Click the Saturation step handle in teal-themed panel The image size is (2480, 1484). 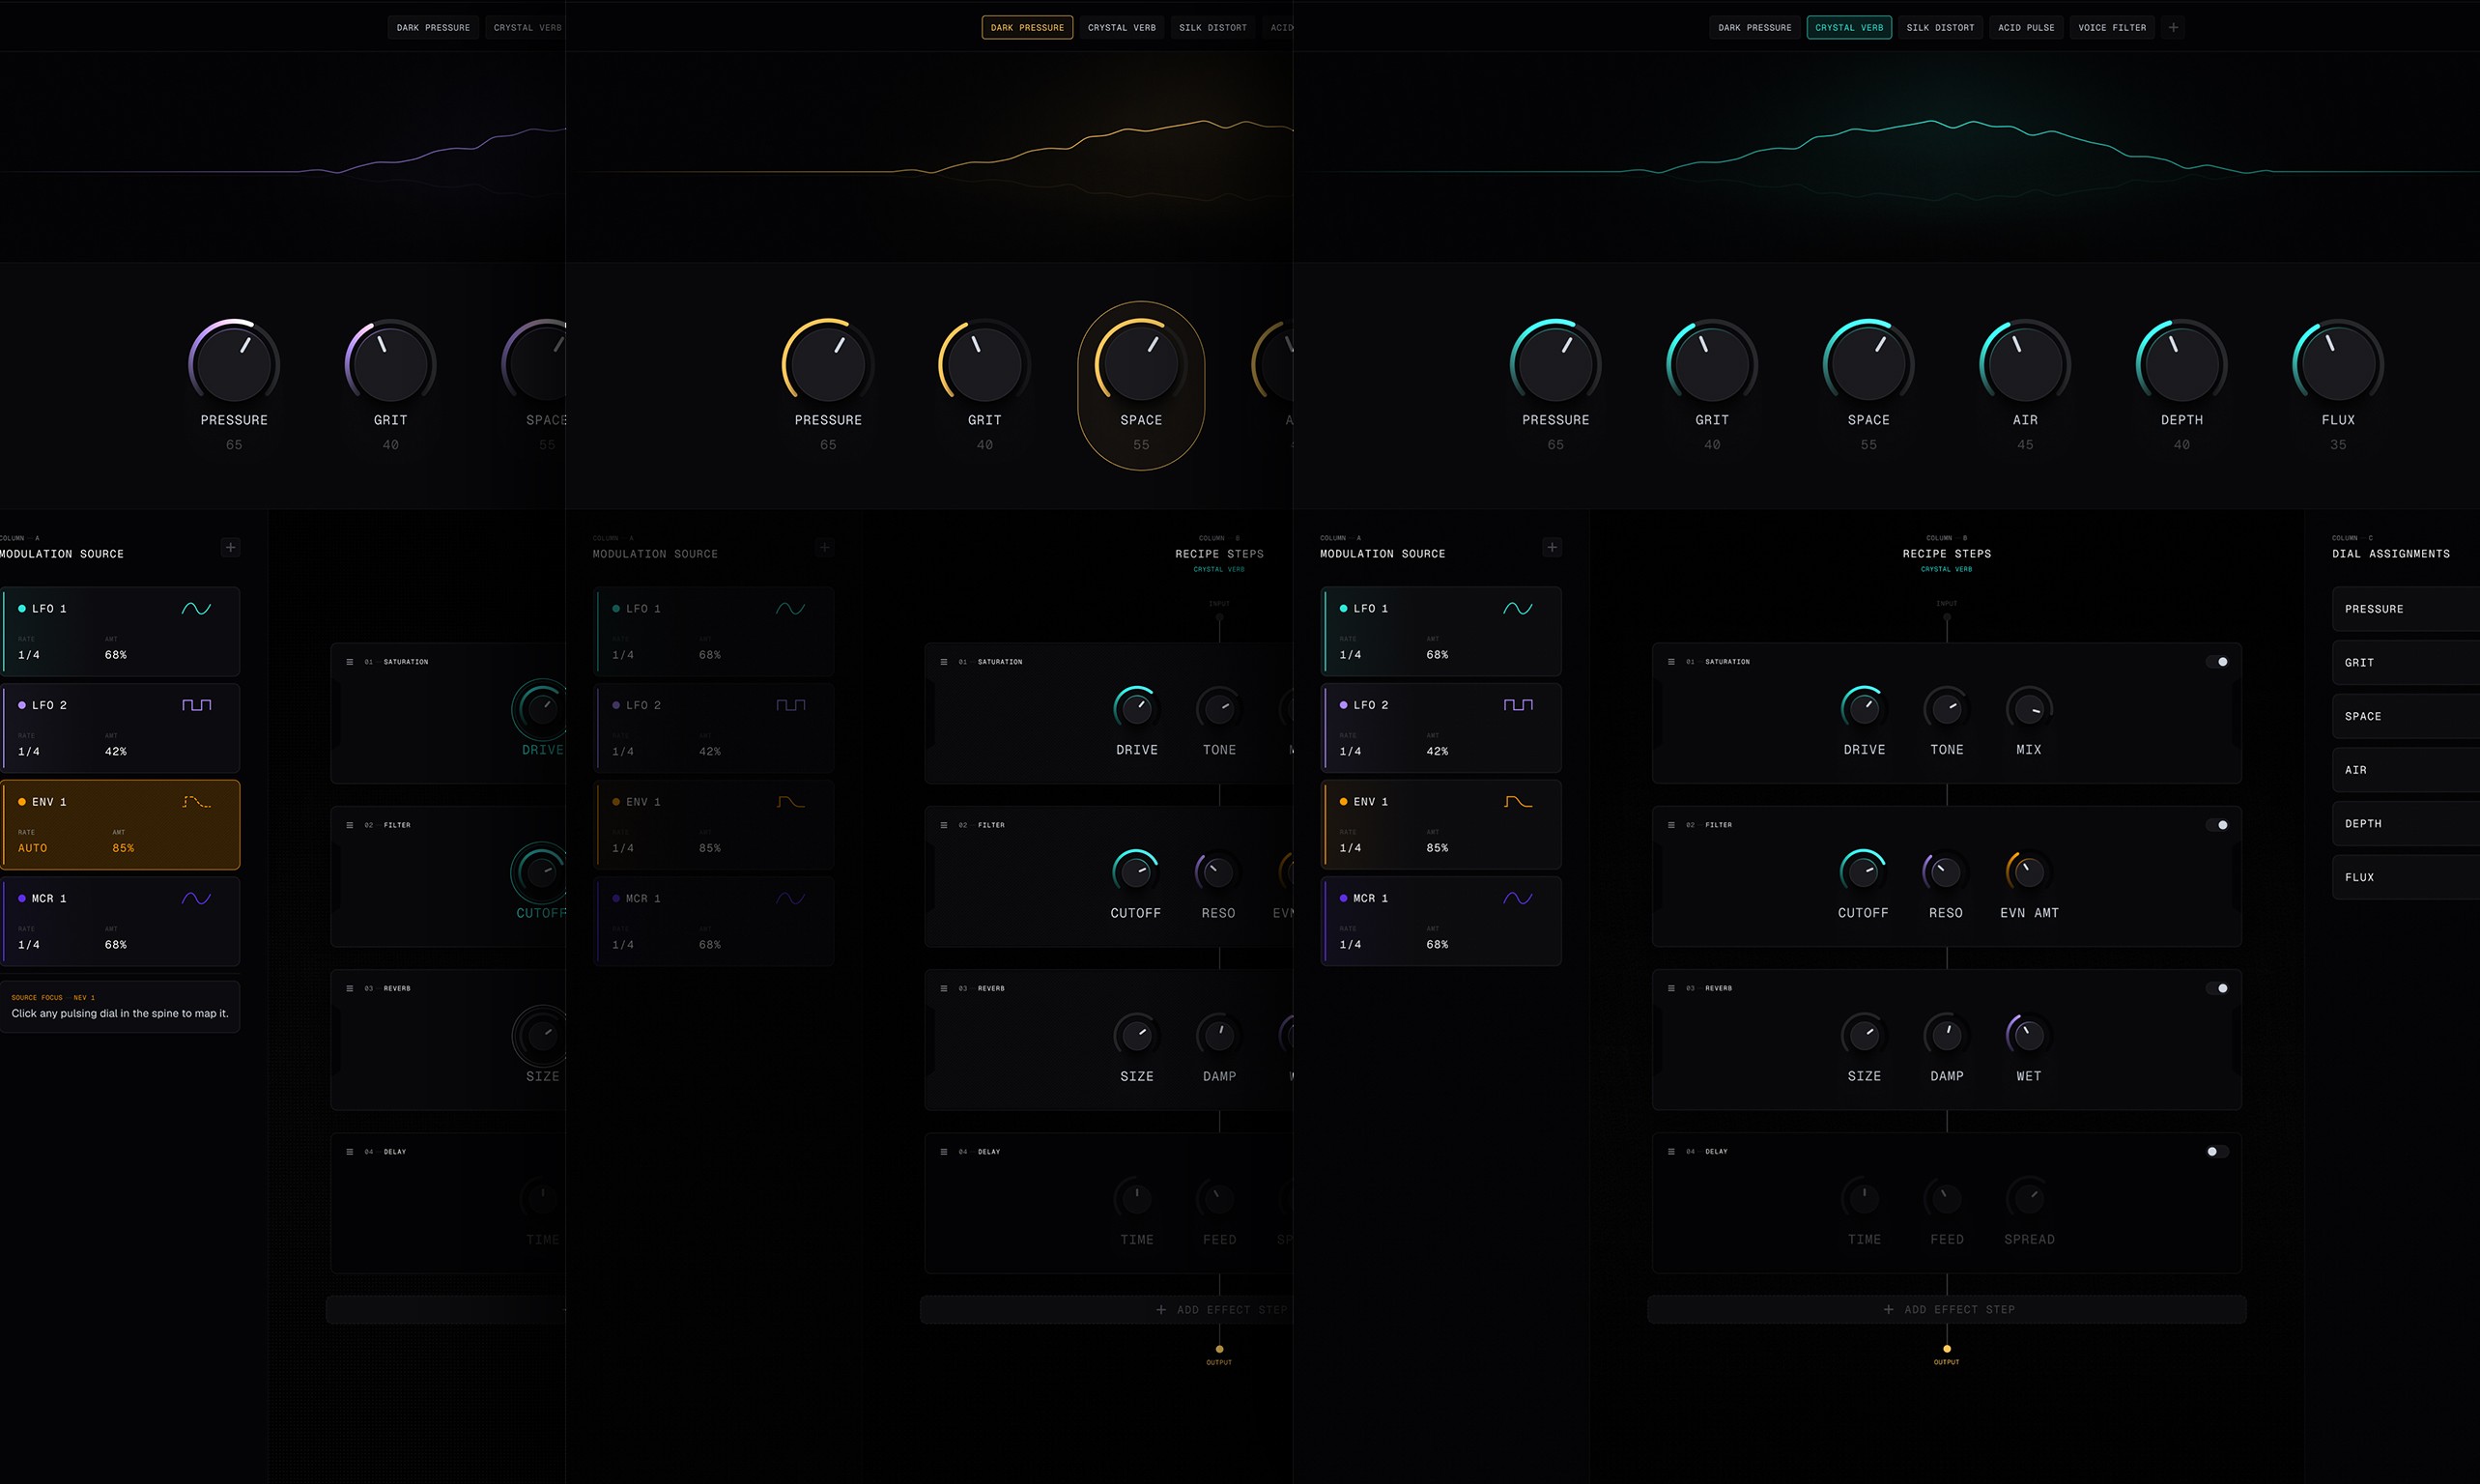click(x=1671, y=662)
